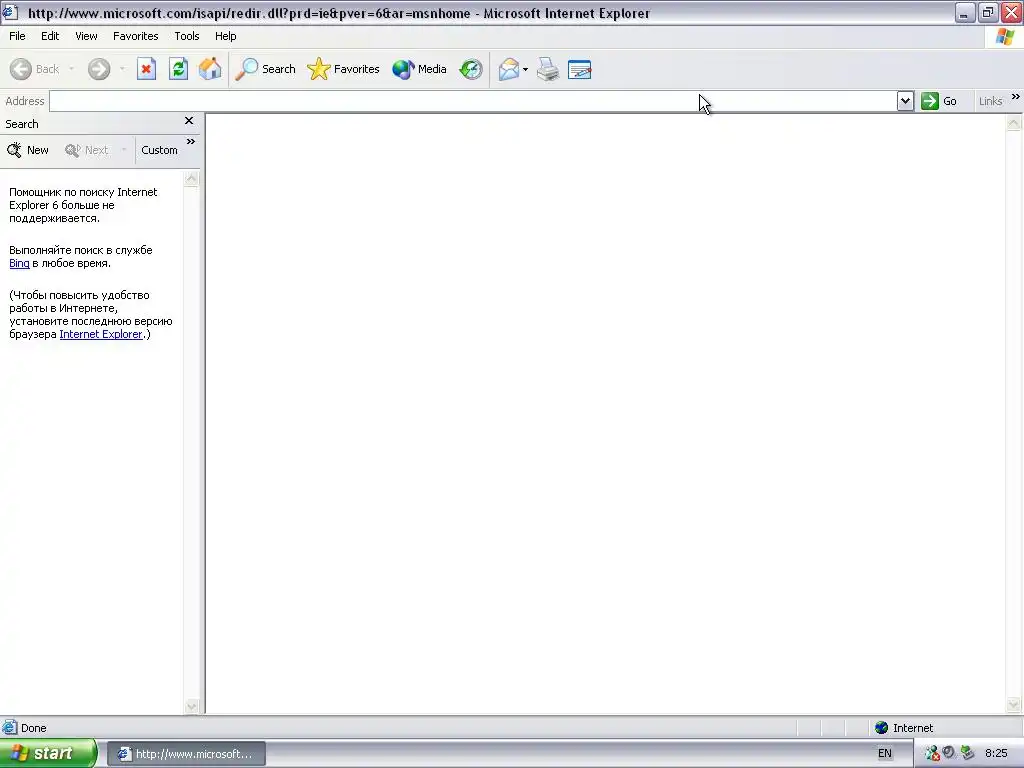Image resolution: width=1024 pixels, height=768 pixels.
Task: Click the Search panel scroll down arrow
Action: (191, 706)
